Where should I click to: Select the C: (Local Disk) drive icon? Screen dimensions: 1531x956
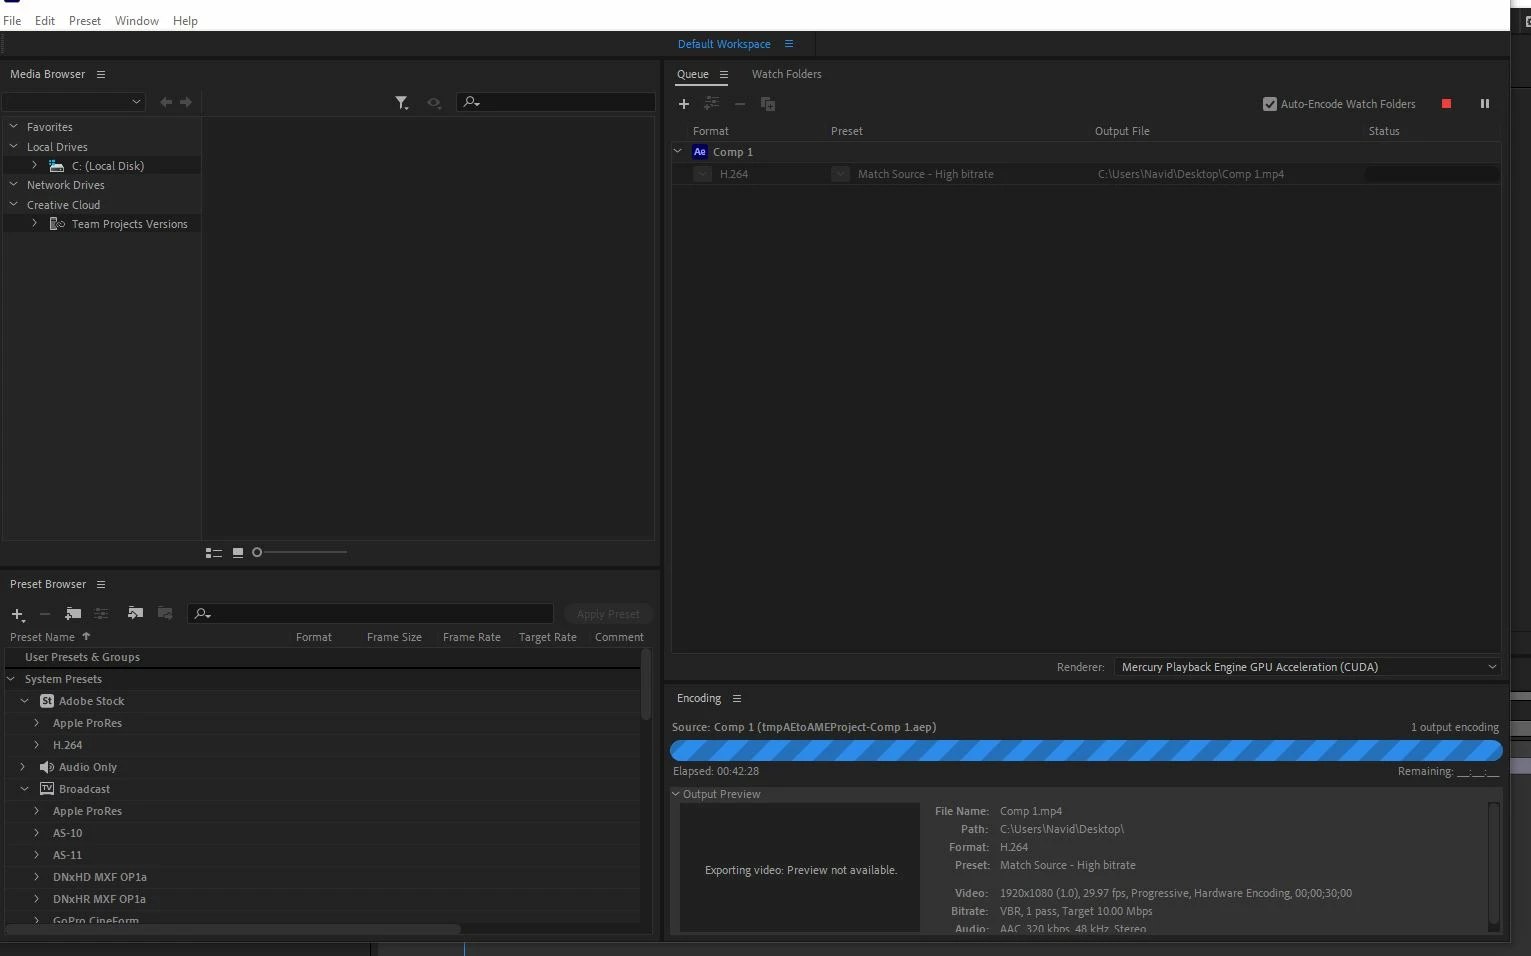click(x=57, y=166)
